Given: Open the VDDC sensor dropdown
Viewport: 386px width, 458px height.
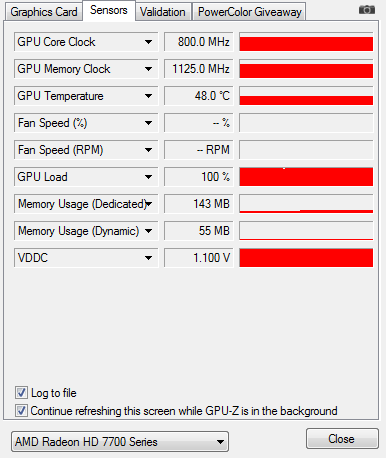Looking at the screenshot, I should pyautogui.click(x=148, y=258).
